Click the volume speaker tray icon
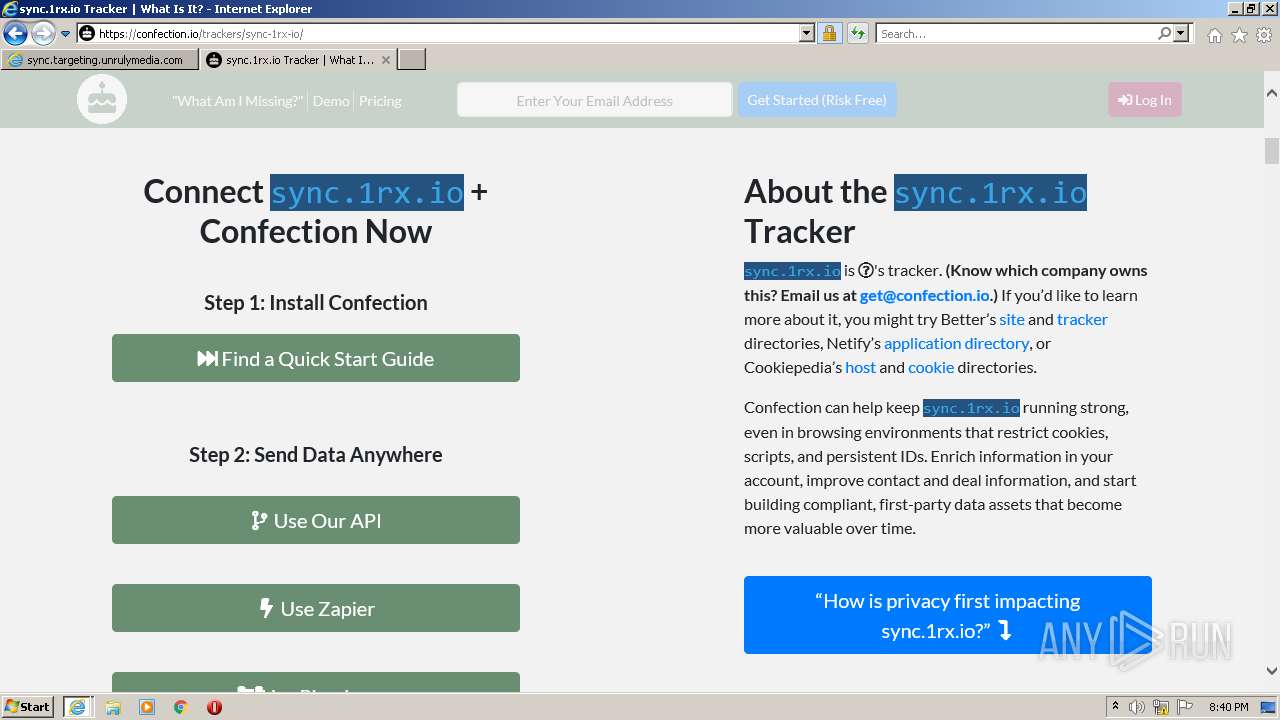 pos(1137,707)
